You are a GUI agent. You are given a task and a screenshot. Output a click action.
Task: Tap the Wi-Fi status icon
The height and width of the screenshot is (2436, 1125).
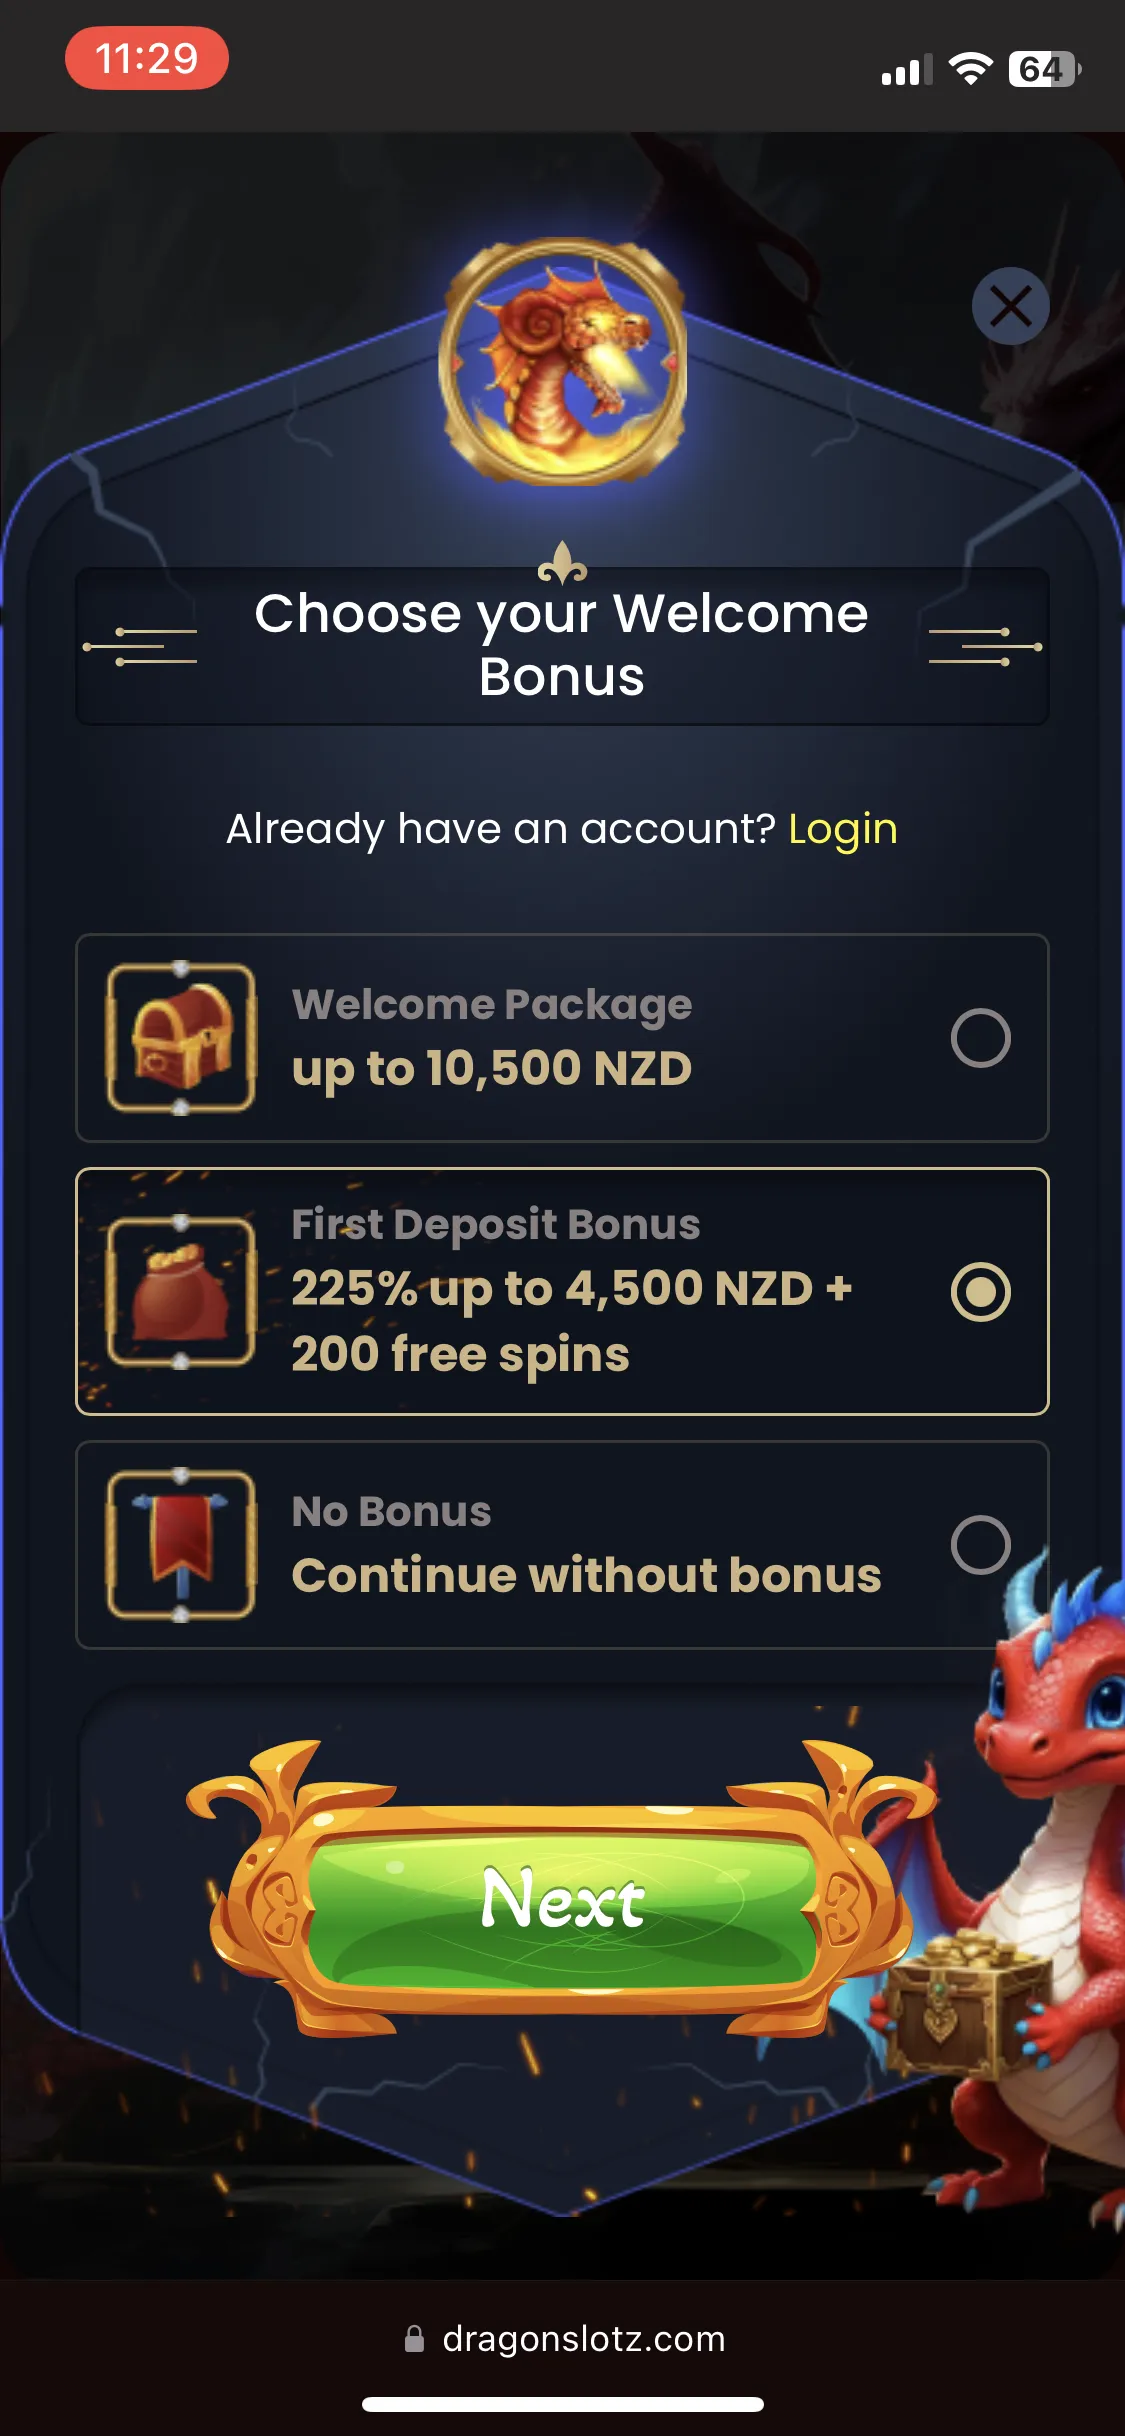[970, 69]
